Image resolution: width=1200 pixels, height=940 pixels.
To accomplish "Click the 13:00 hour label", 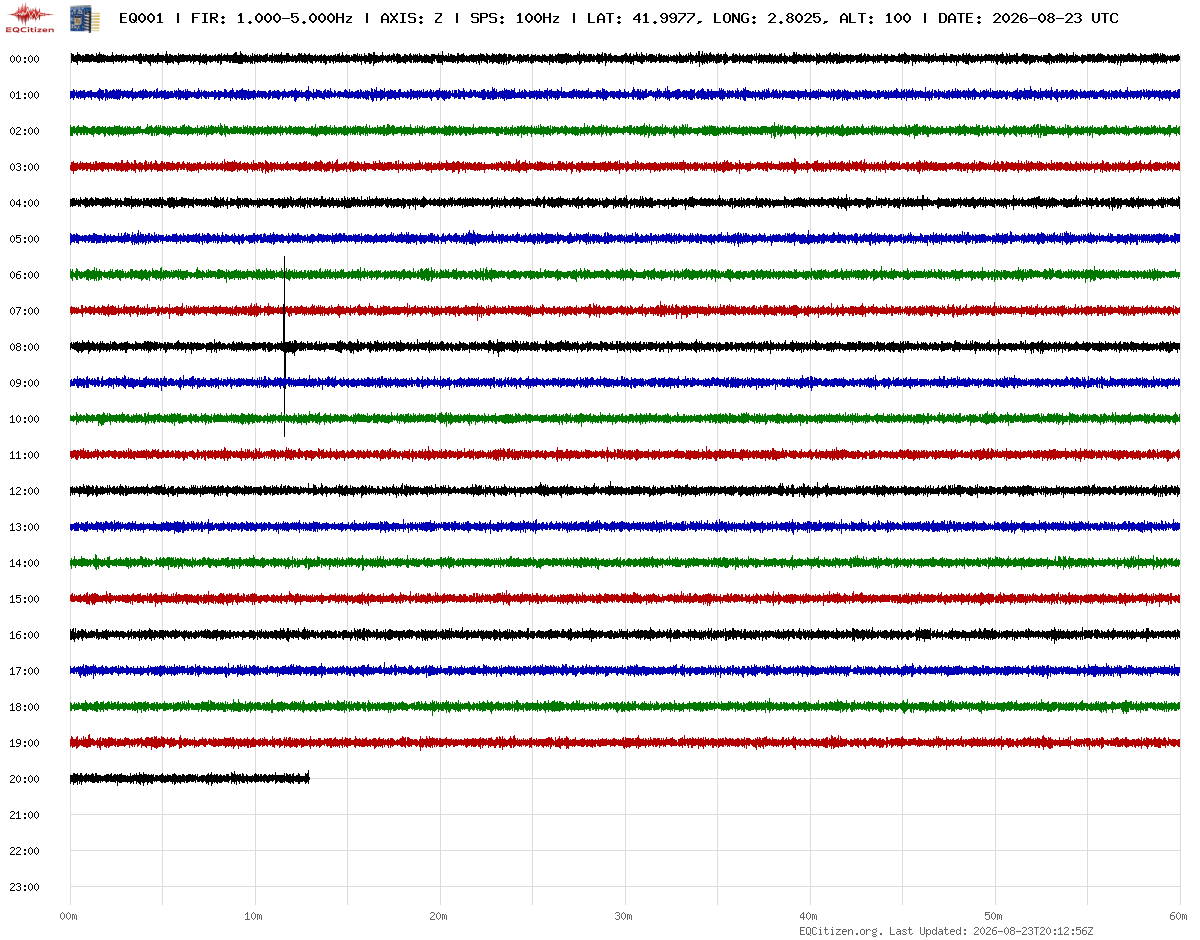I will click(24, 527).
